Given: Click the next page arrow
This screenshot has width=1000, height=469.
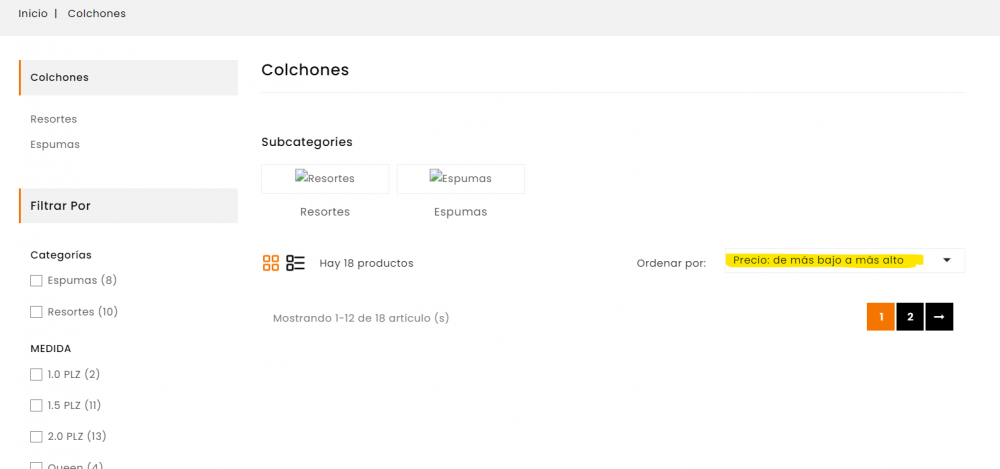Looking at the screenshot, I should pos(939,317).
